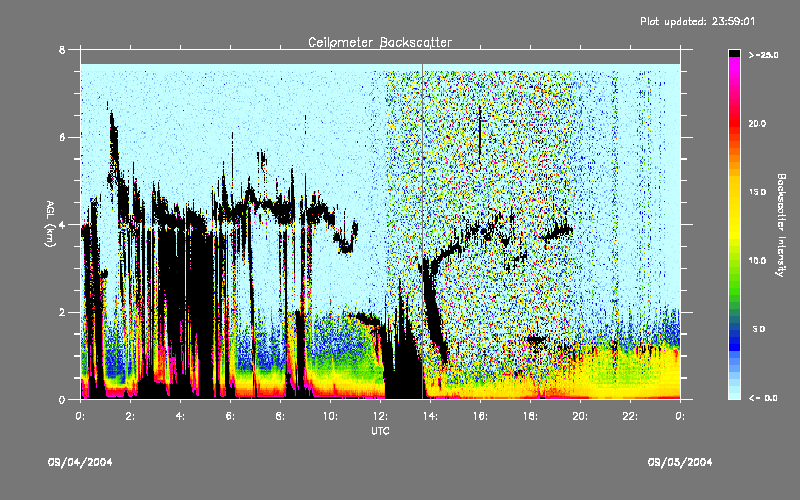Pick the red band of the colorbar
800x500 pixels.
point(734,125)
